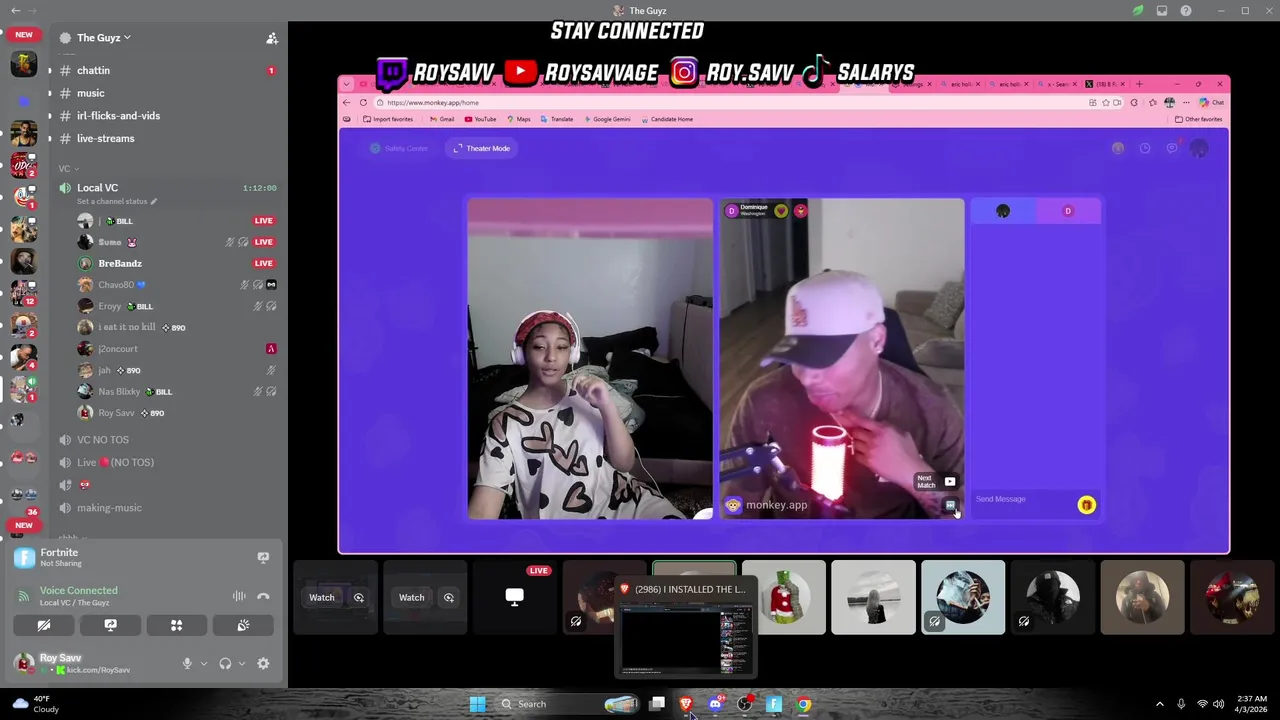Click the share your screen button
The image size is (1280, 720).
(x=110, y=625)
